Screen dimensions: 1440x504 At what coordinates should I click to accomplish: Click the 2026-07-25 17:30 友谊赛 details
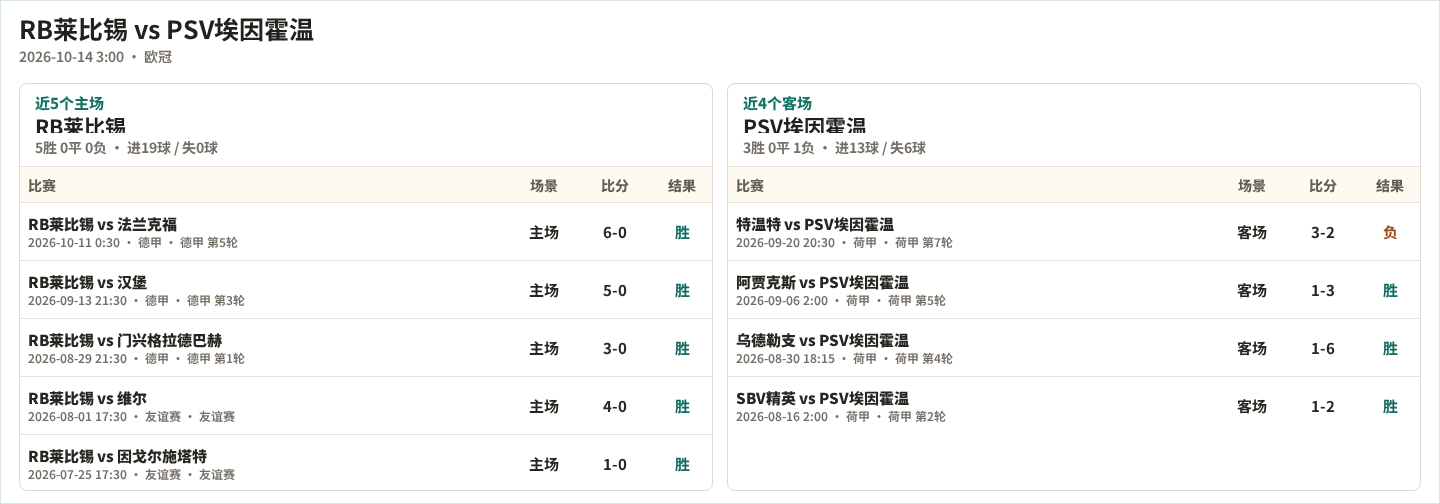tap(131, 475)
